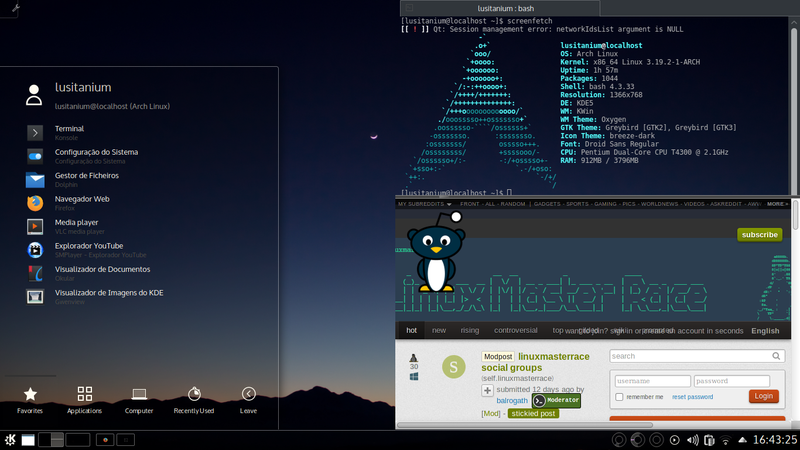Image resolution: width=800 pixels, height=450 pixels.
Task: Click the username input field
Action: tap(653, 381)
